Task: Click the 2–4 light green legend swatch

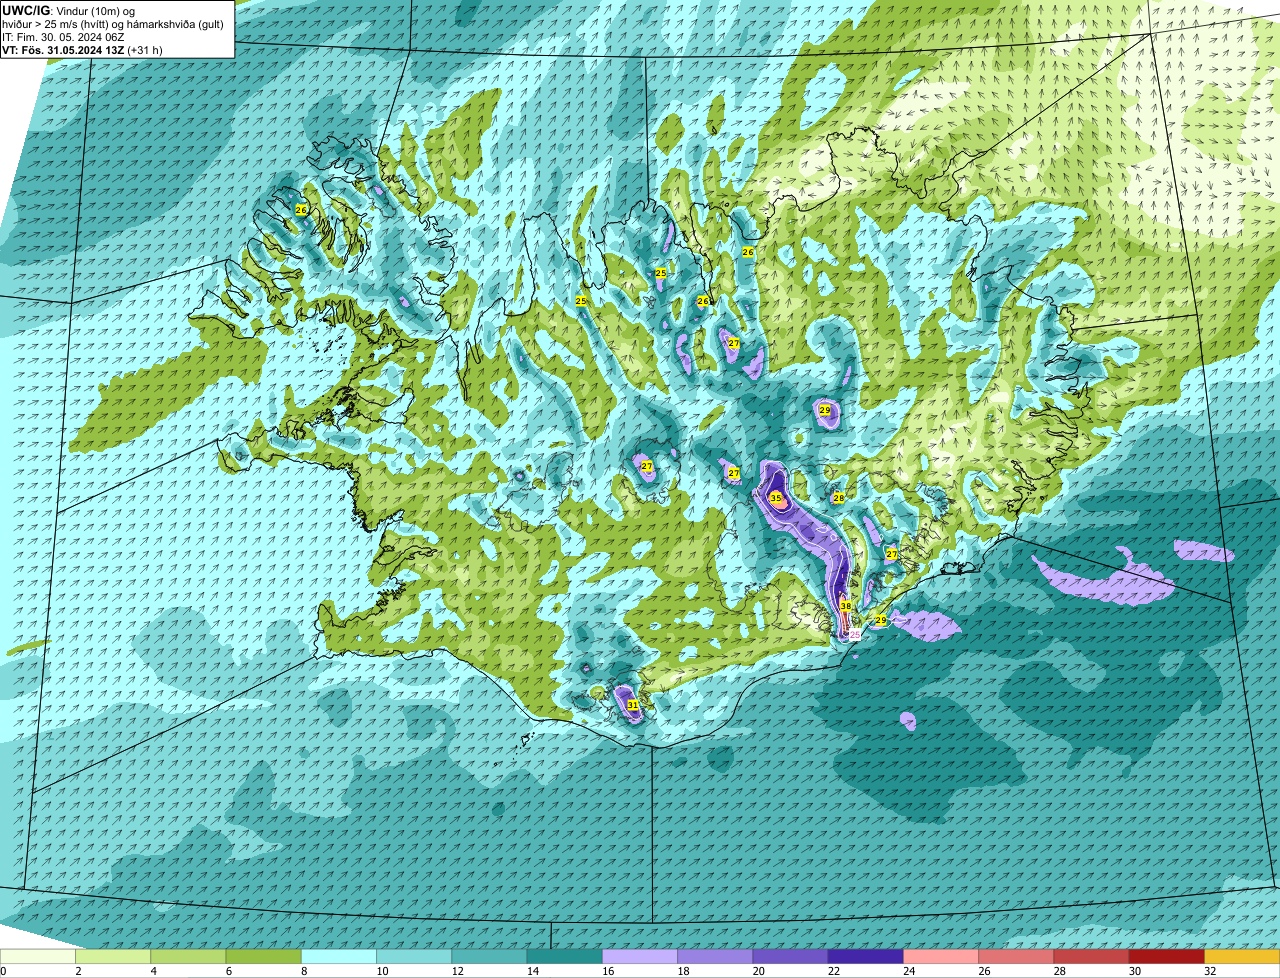Action: [113, 956]
